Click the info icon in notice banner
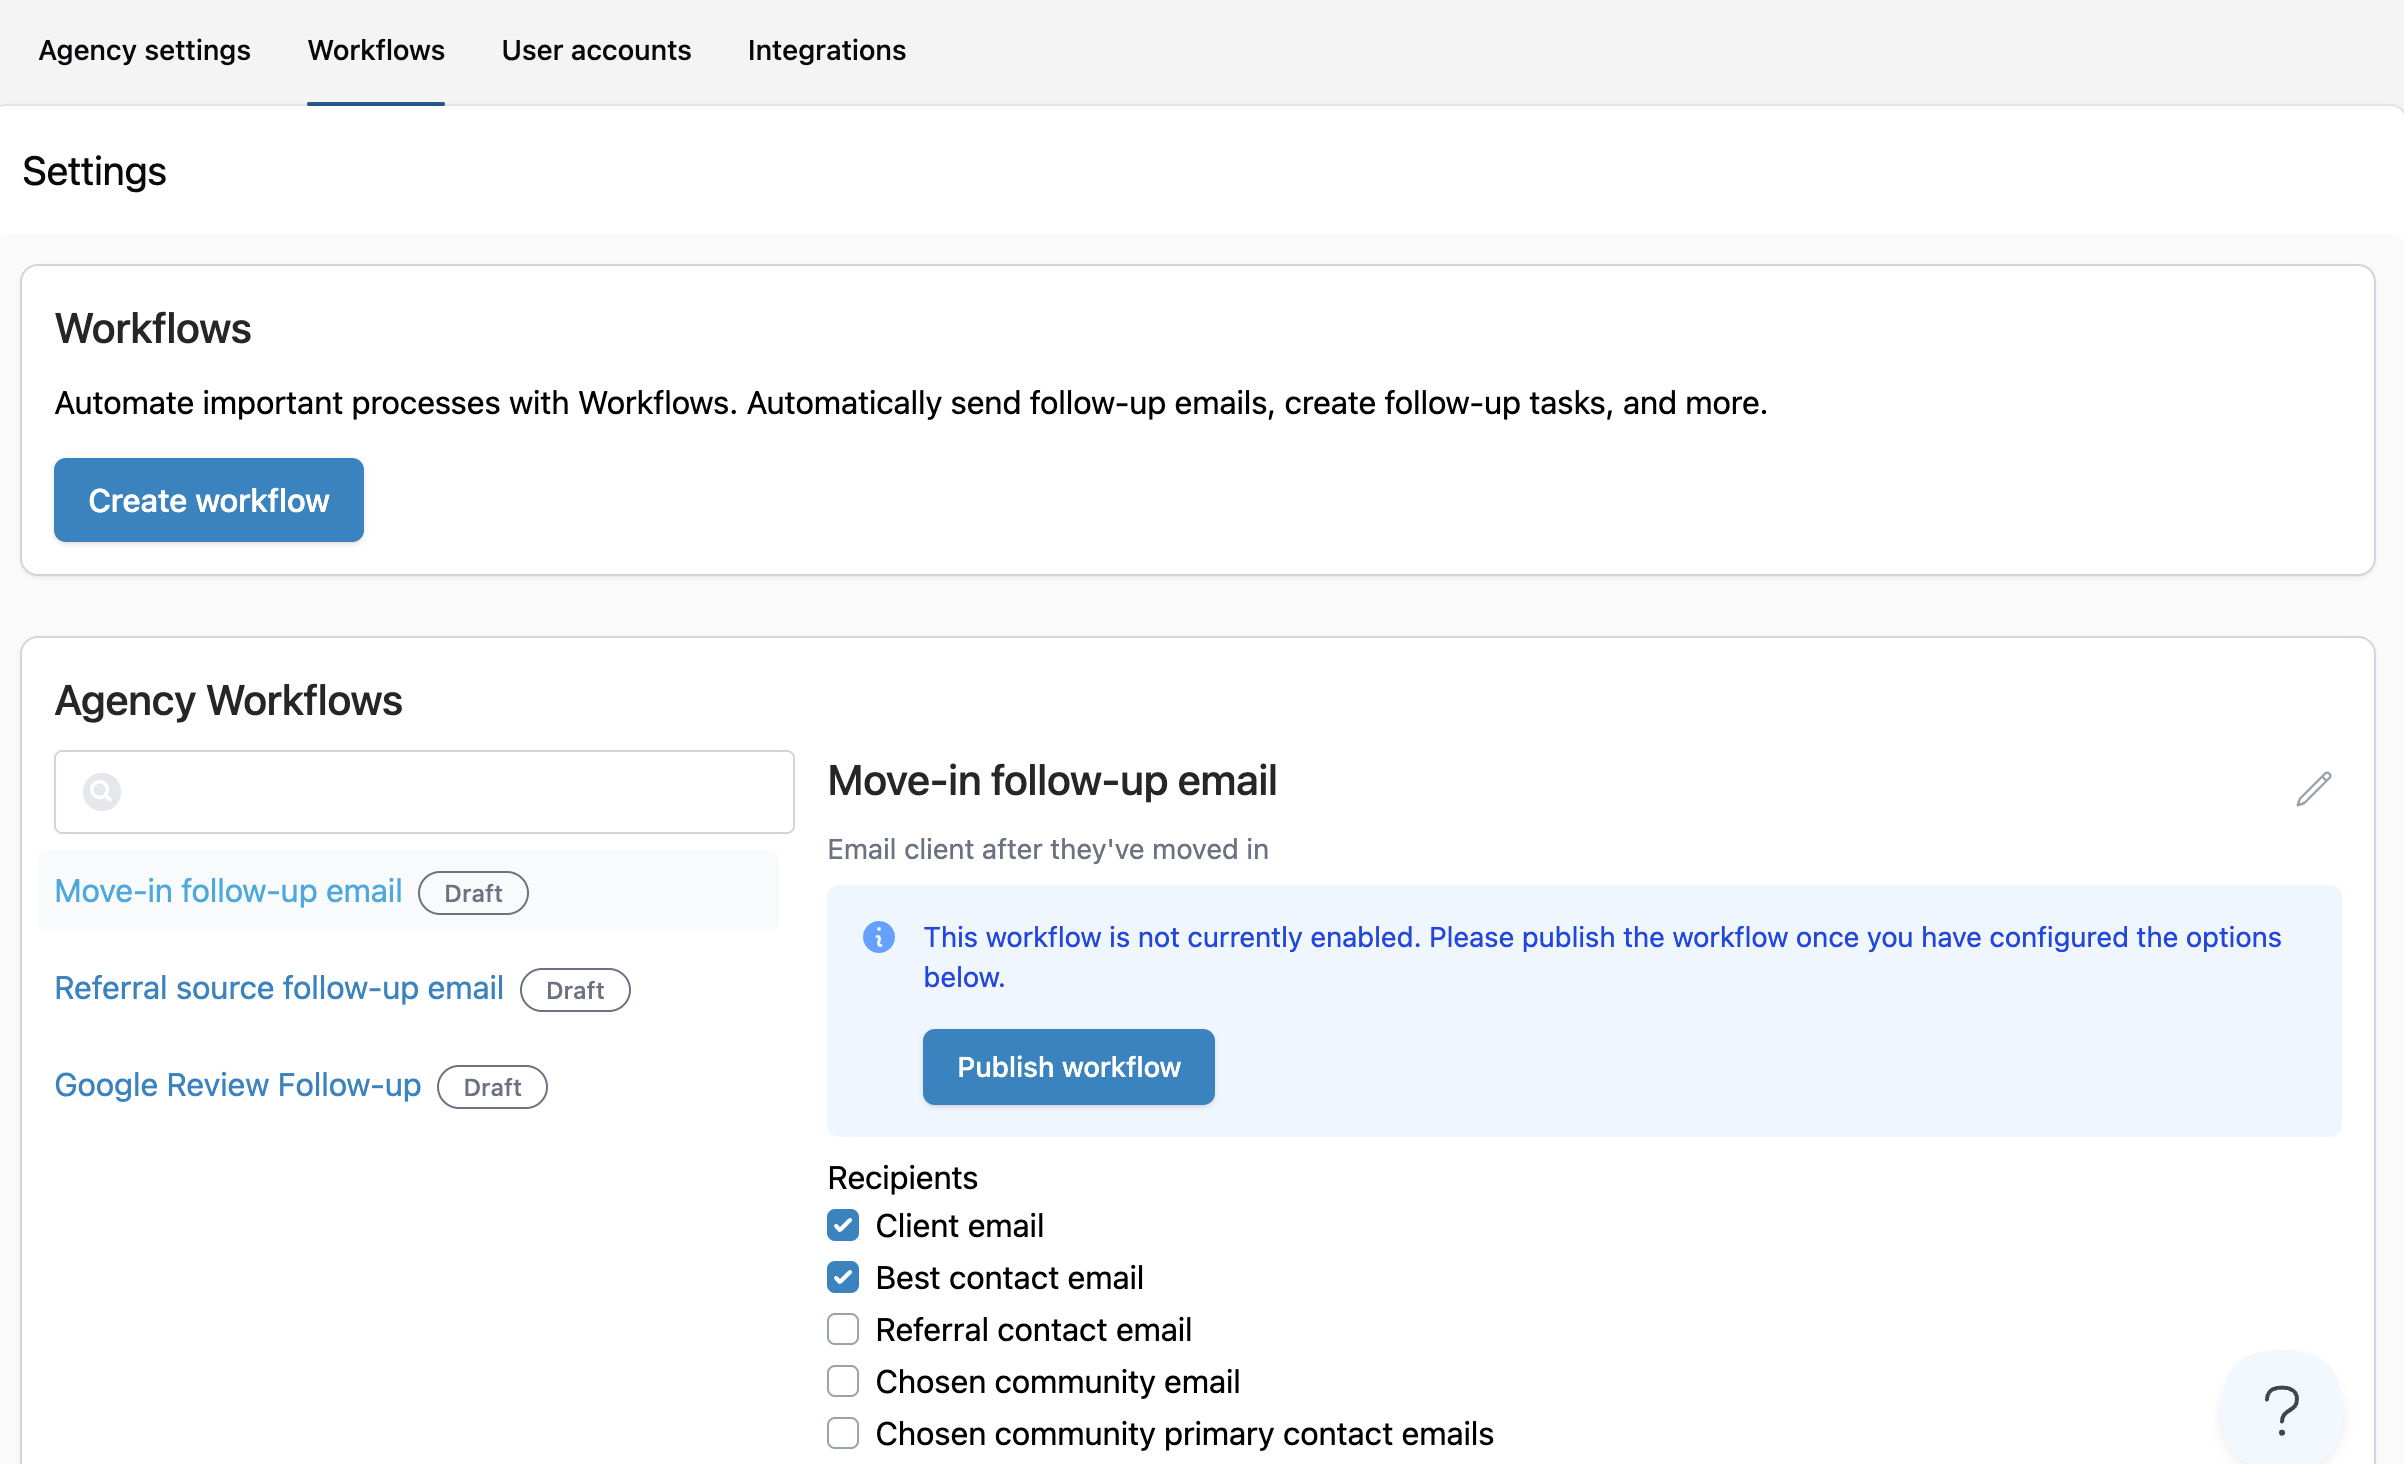The width and height of the screenshot is (2404, 1464). [x=878, y=937]
